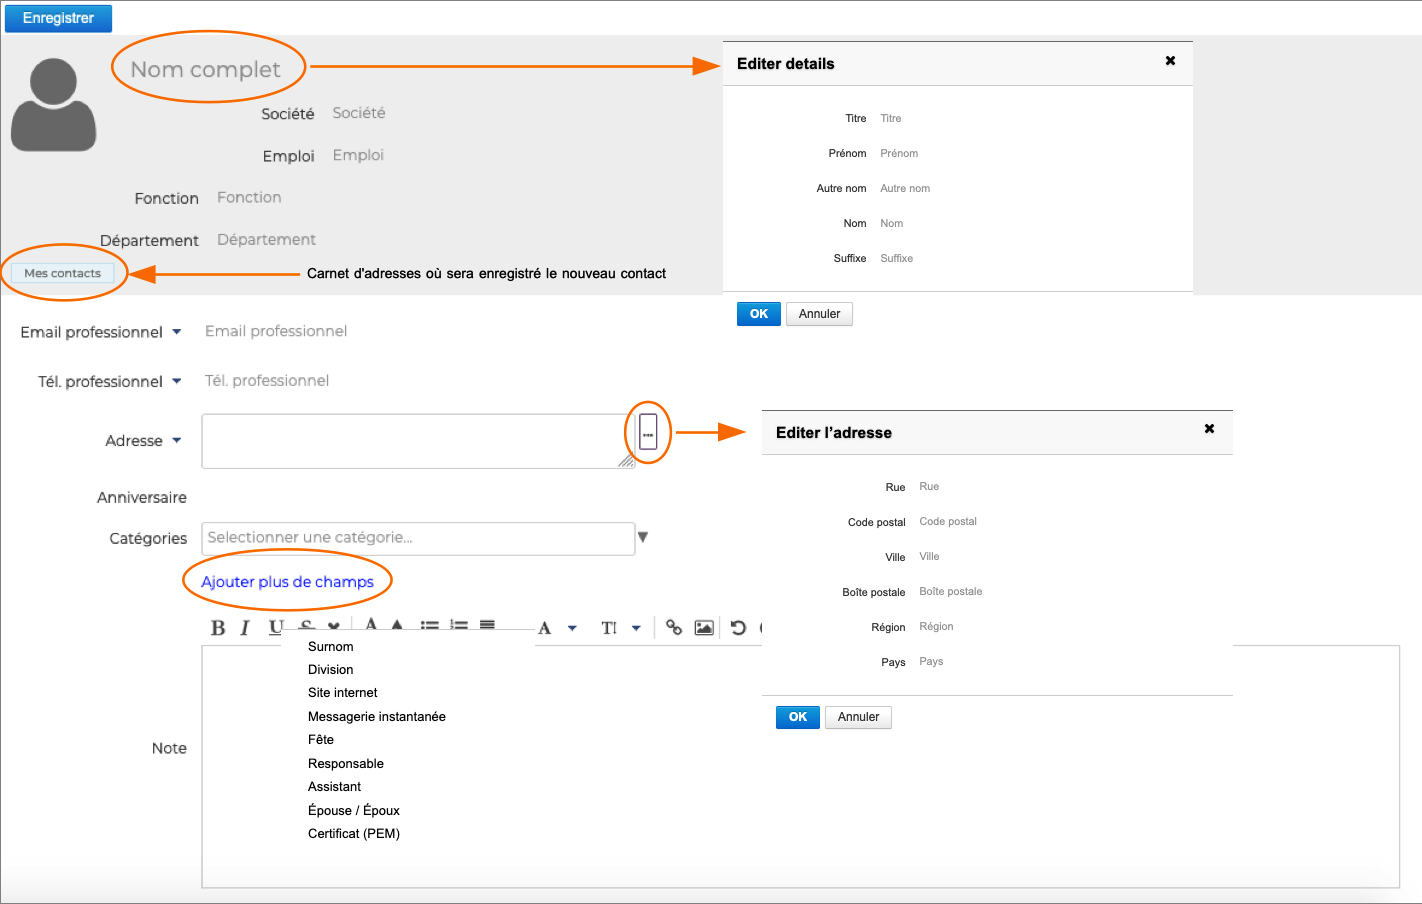Click the Ajouter plus de champs link

coord(287,582)
